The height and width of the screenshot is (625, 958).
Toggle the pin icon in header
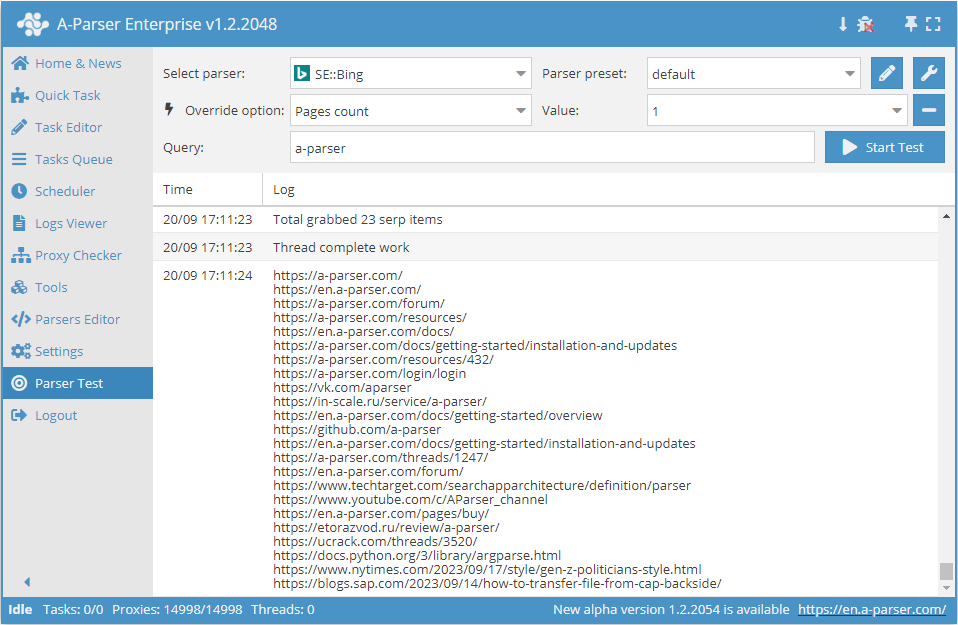click(910, 24)
